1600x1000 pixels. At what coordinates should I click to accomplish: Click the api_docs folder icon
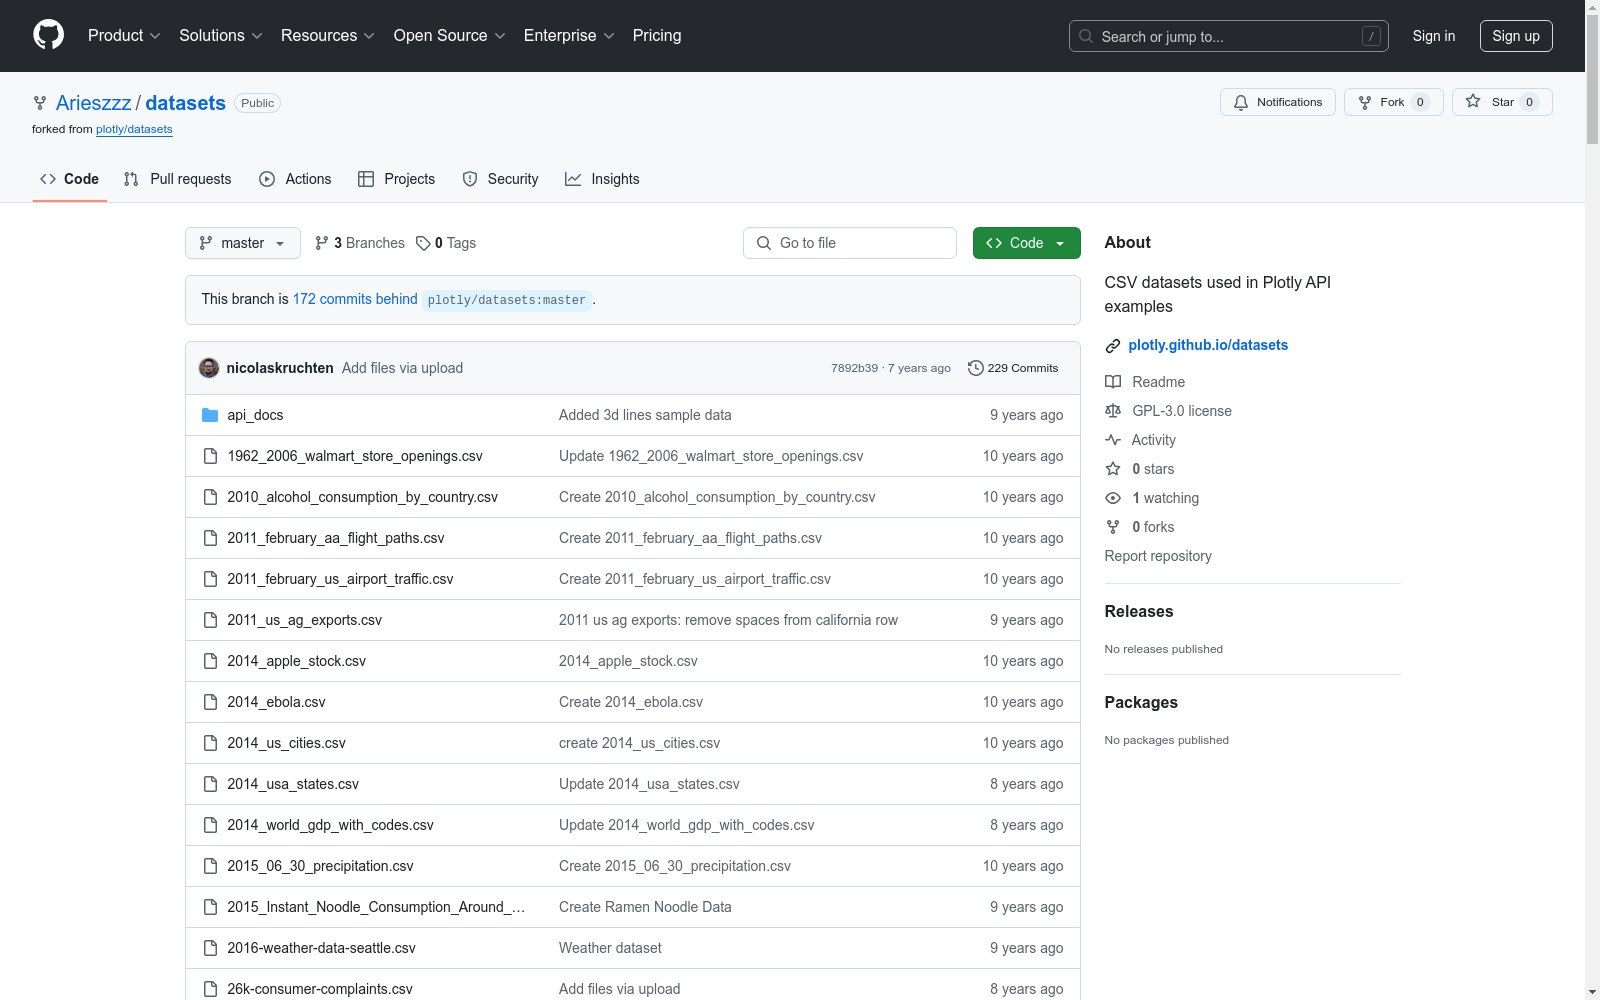(x=210, y=415)
